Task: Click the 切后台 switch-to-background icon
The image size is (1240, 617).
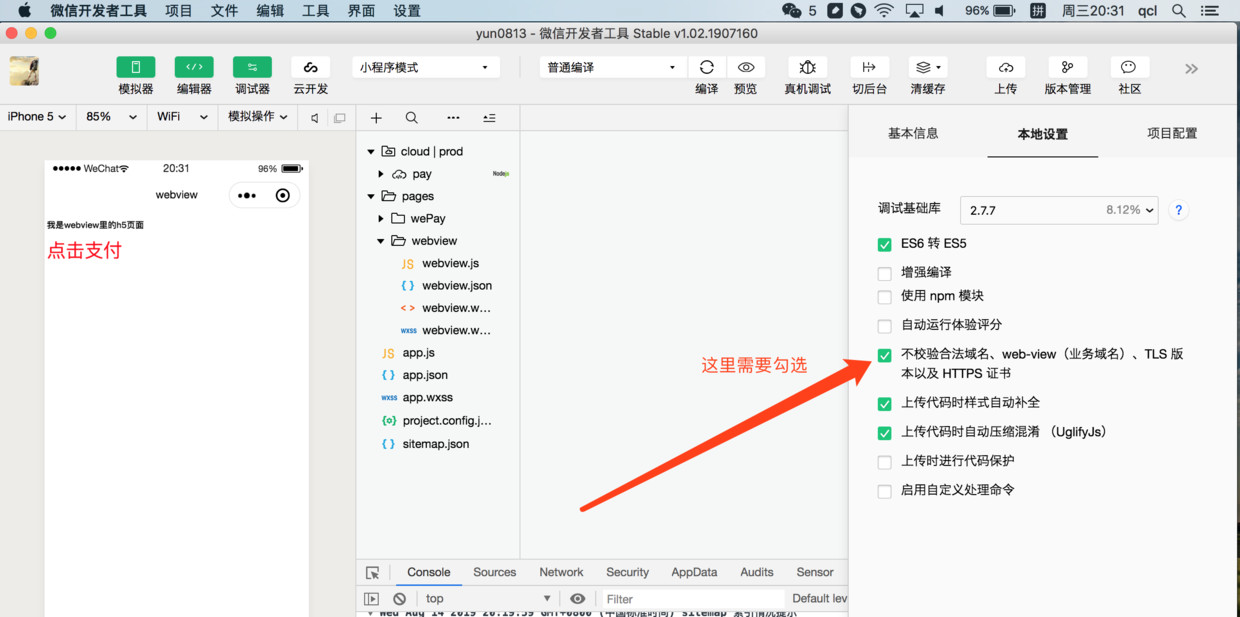Action: point(869,67)
